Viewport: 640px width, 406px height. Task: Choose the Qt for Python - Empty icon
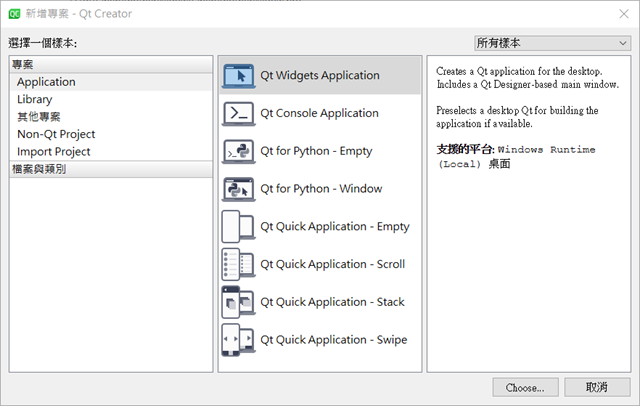238,151
